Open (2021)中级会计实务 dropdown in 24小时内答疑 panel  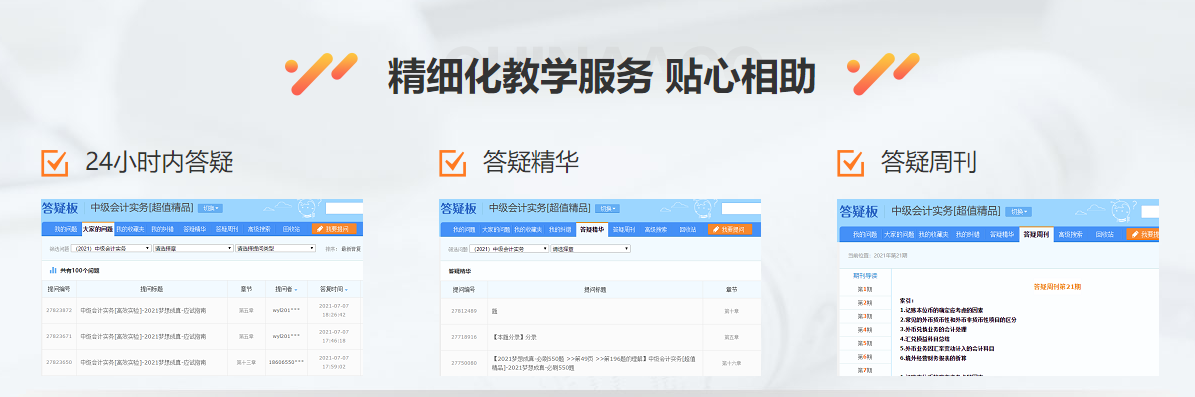[111, 248]
